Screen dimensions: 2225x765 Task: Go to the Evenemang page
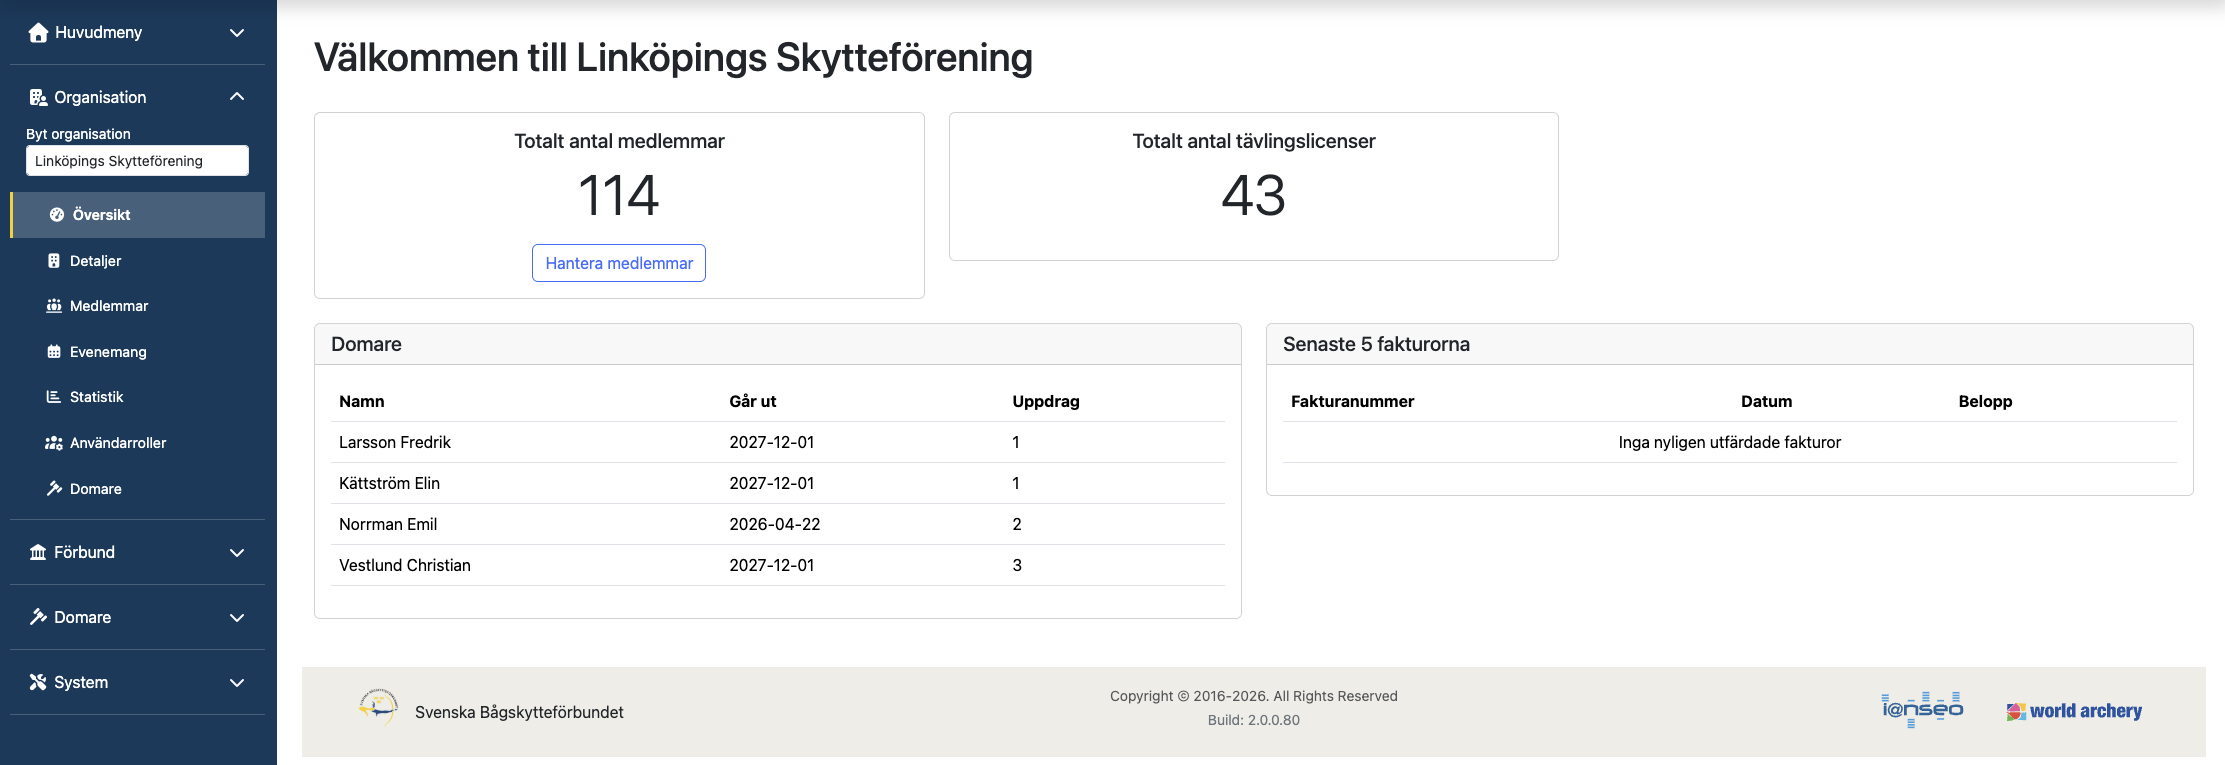tap(138, 352)
